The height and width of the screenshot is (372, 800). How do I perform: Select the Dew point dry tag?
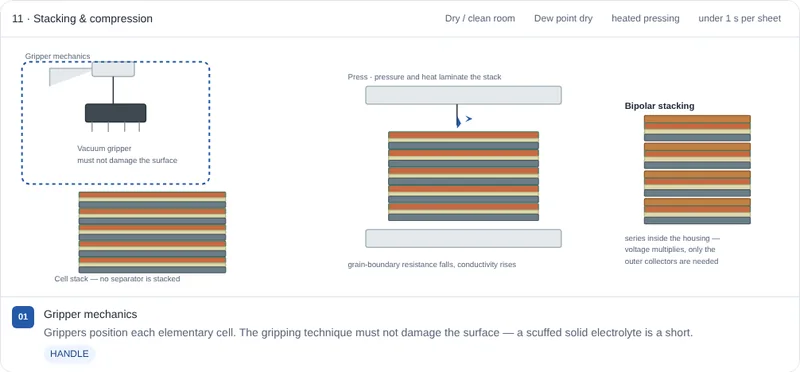click(563, 18)
